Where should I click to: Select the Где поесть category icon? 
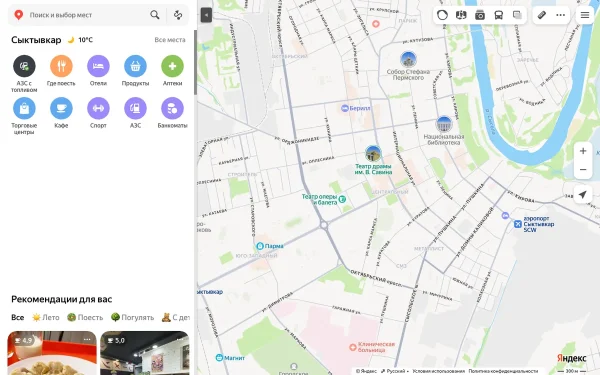pyautogui.click(x=61, y=66)
